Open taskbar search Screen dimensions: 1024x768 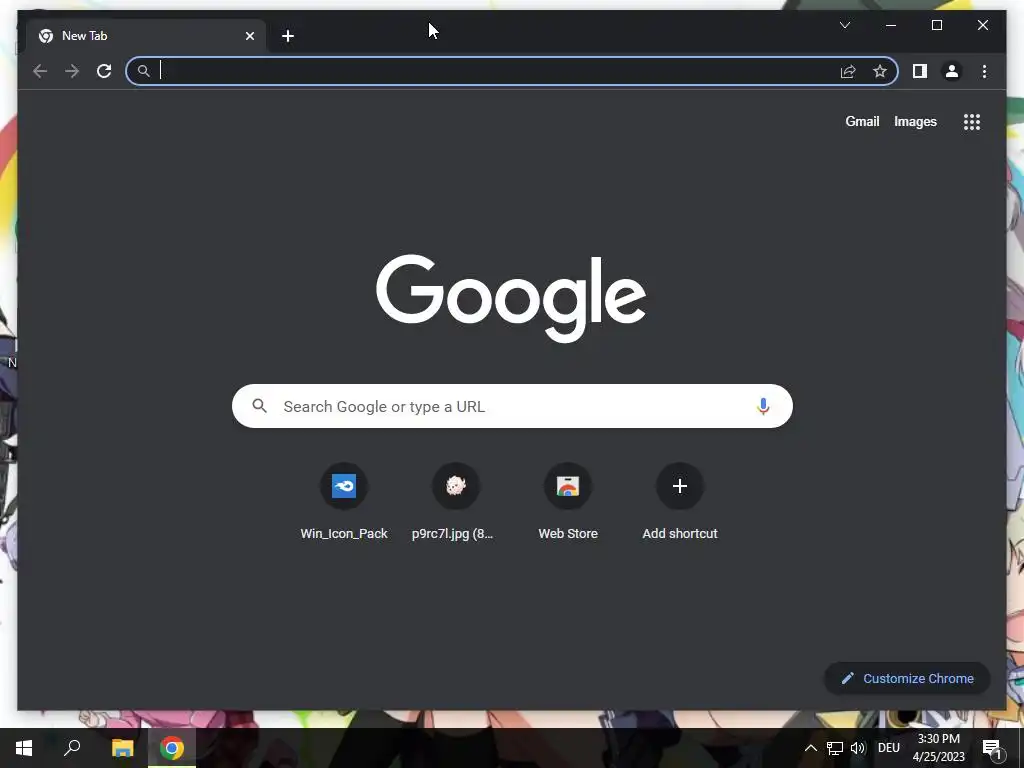pyautogui.click(x=72, y=748)
